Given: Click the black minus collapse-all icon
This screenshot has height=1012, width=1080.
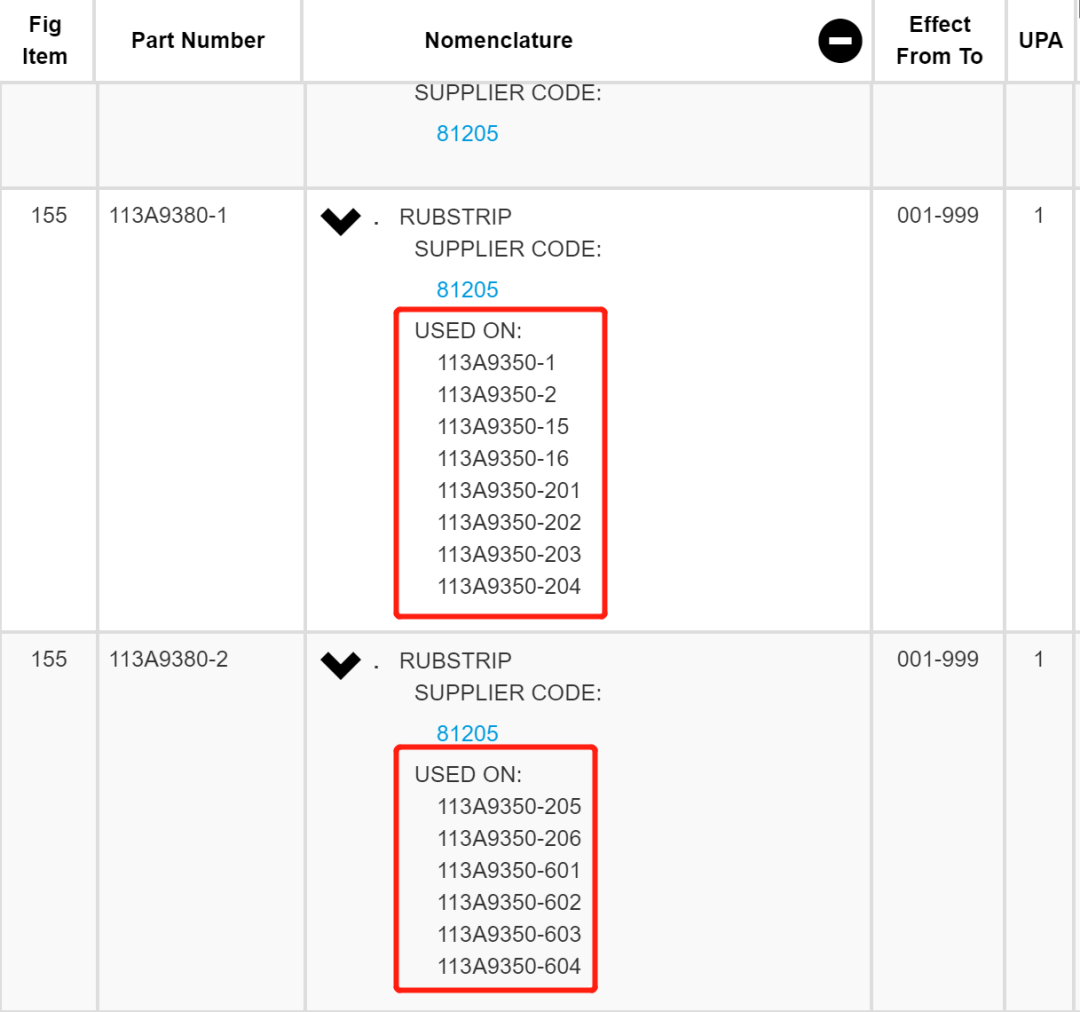Looking at the screenshot, I should [840, 41].
